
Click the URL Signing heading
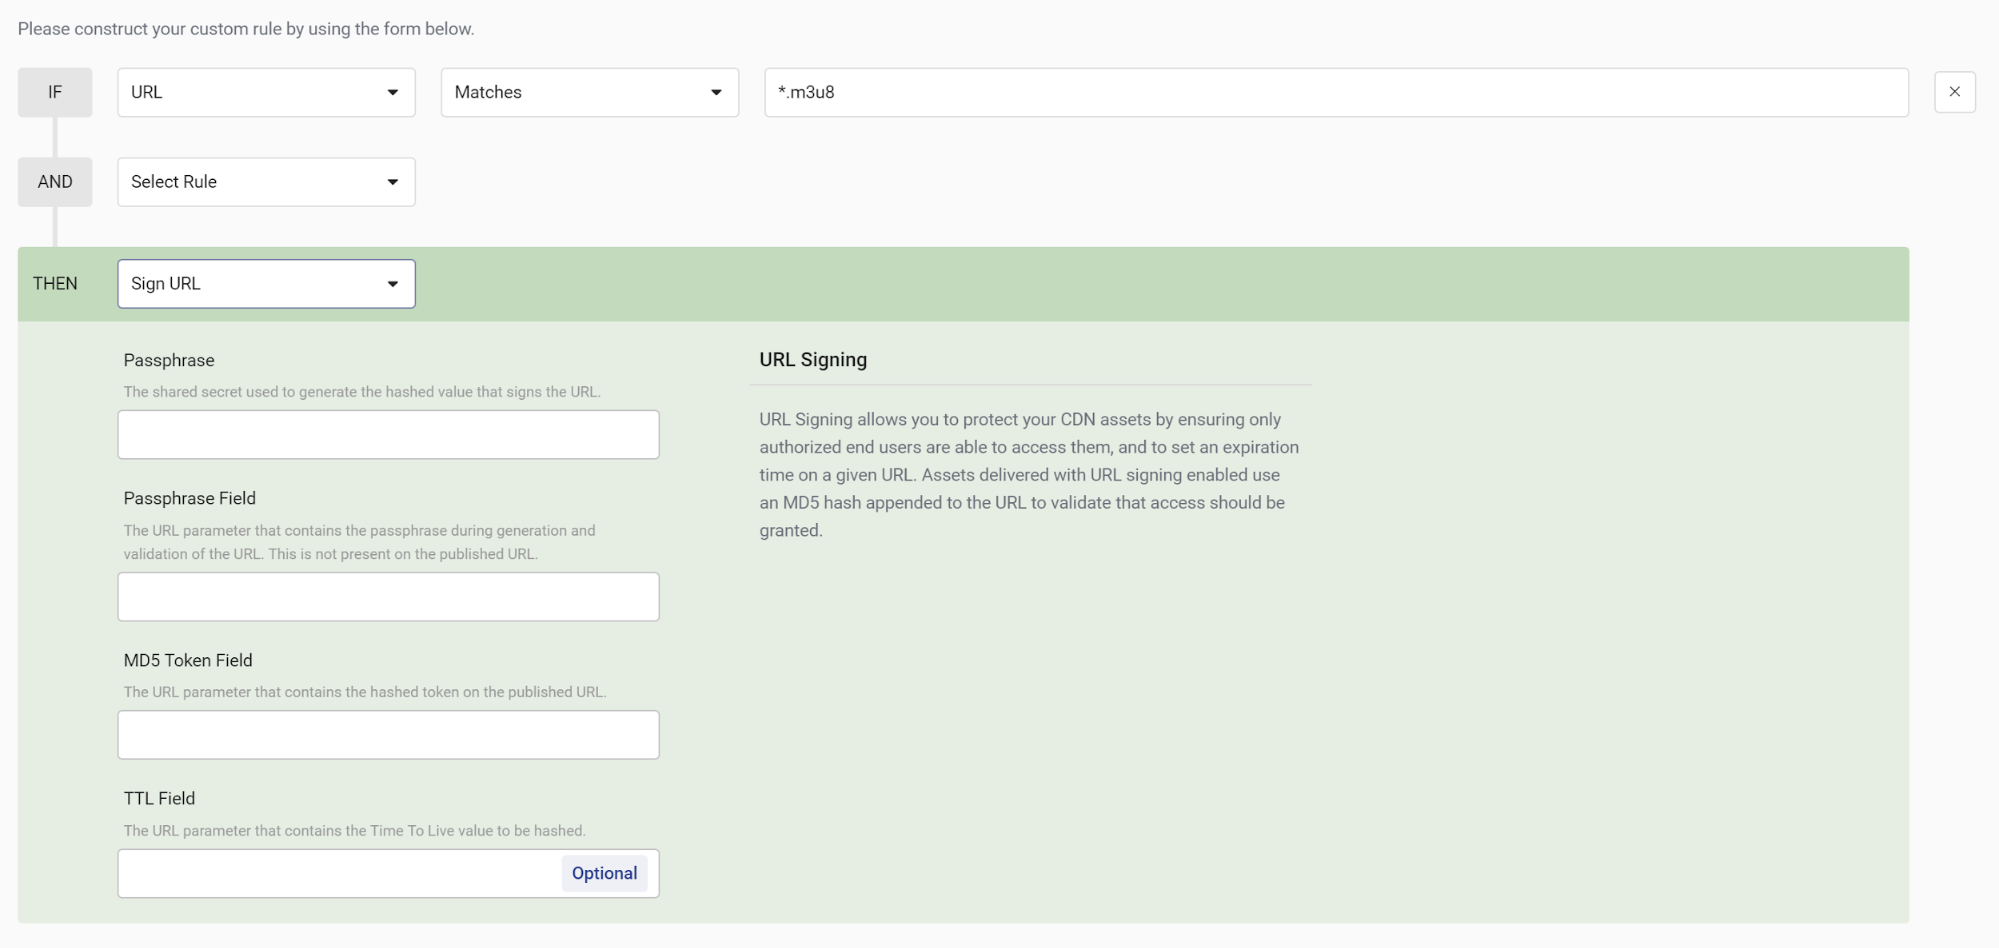(813, 360)
